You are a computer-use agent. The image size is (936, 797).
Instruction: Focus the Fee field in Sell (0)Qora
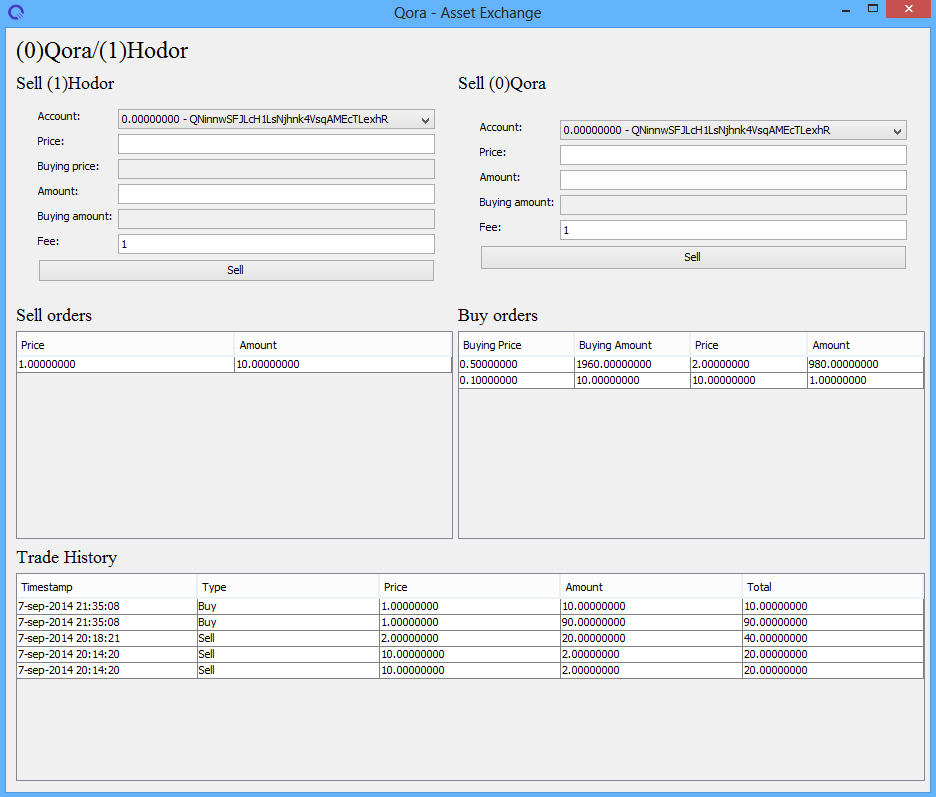(733, 230)
